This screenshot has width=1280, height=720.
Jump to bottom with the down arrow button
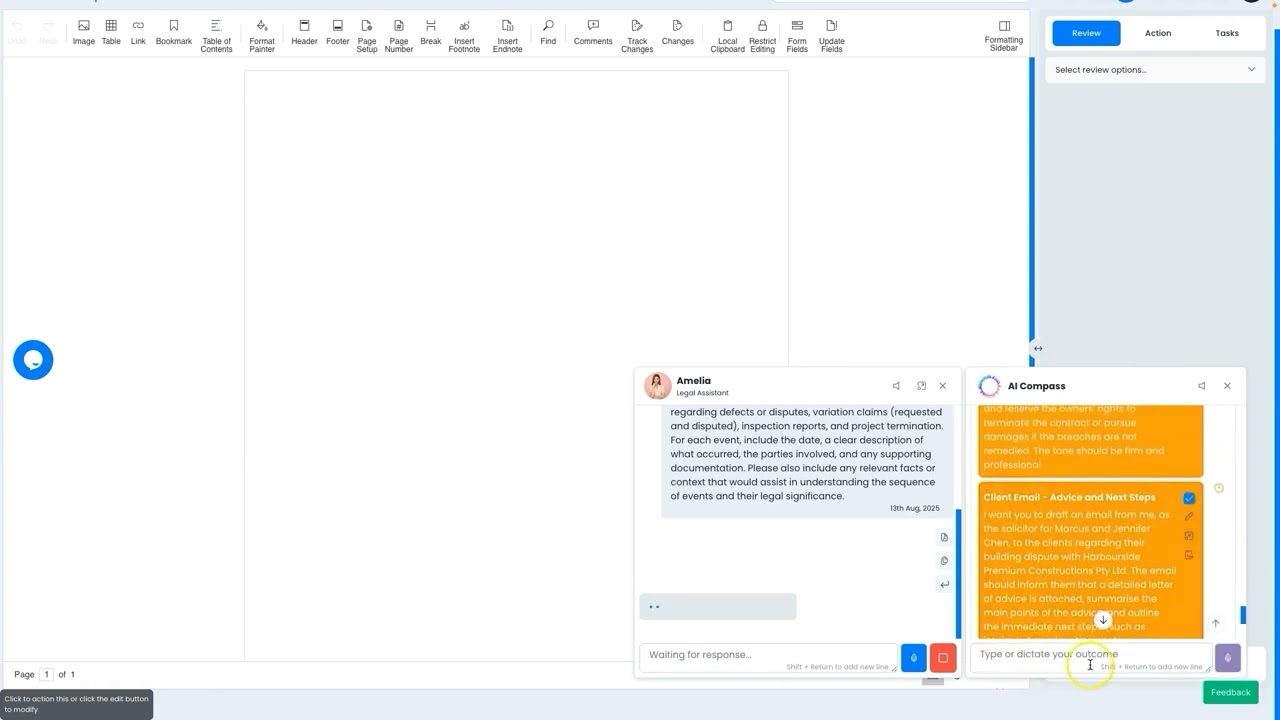click(1103, 620)
